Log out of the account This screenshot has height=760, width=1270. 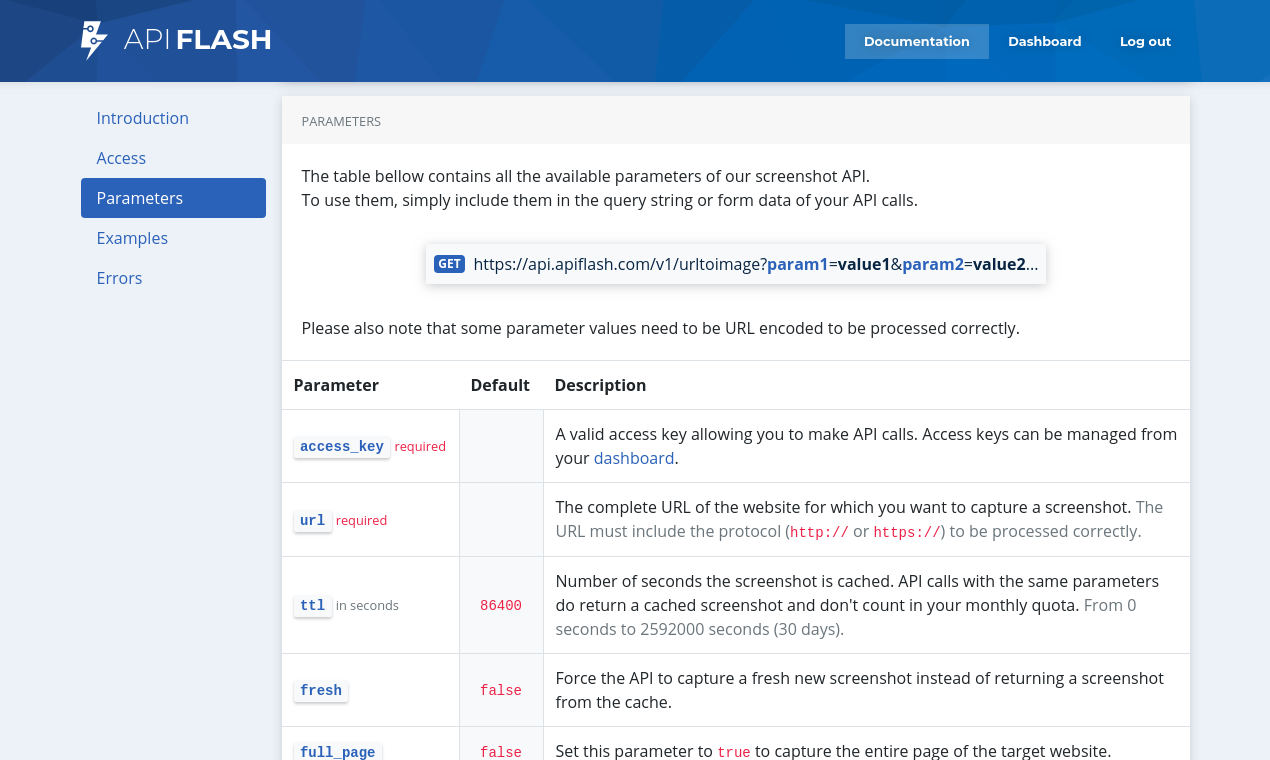(x=1145, y=41)
